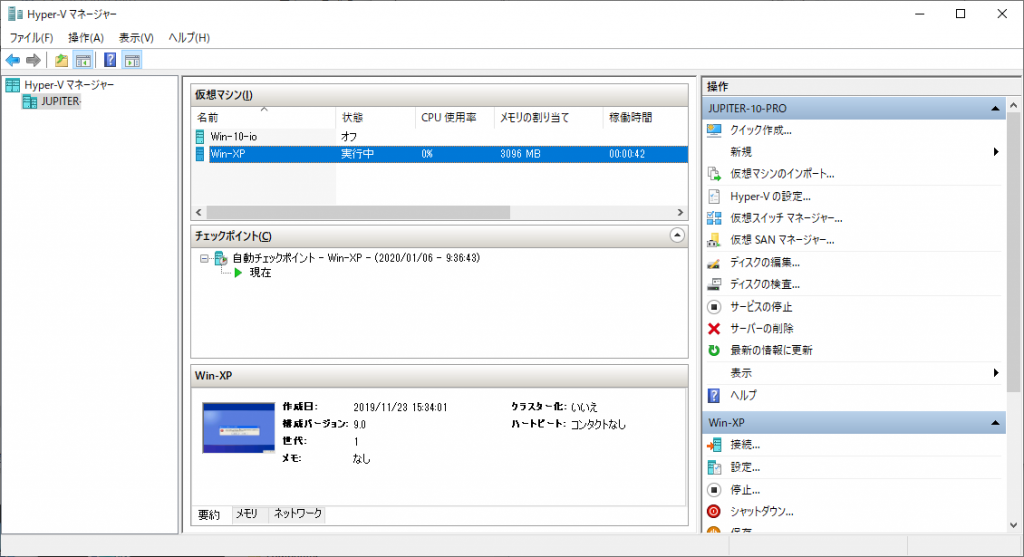Click 仮想 SAN マネージャー icon
Image resolution: width=1024 pixels, height=557 pixels.
point(714,240)
